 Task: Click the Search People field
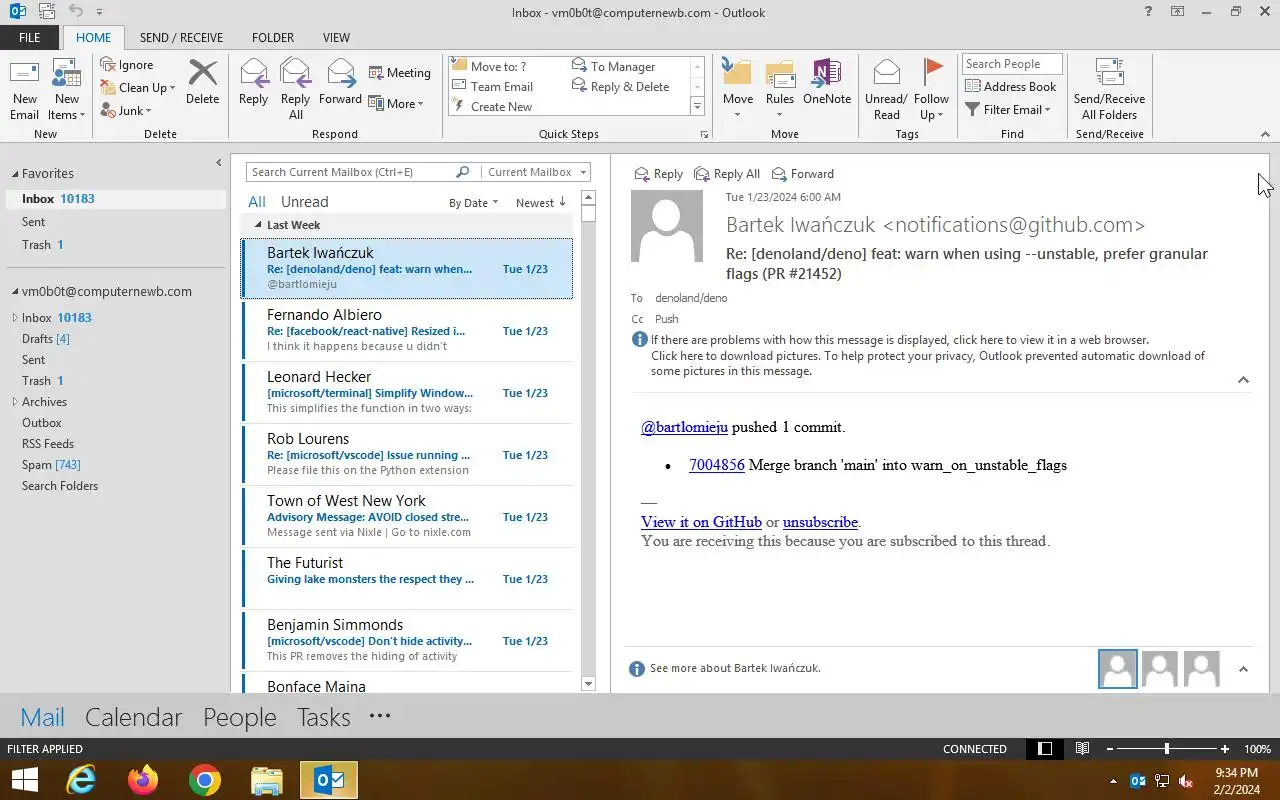(x=1012, y=64)
